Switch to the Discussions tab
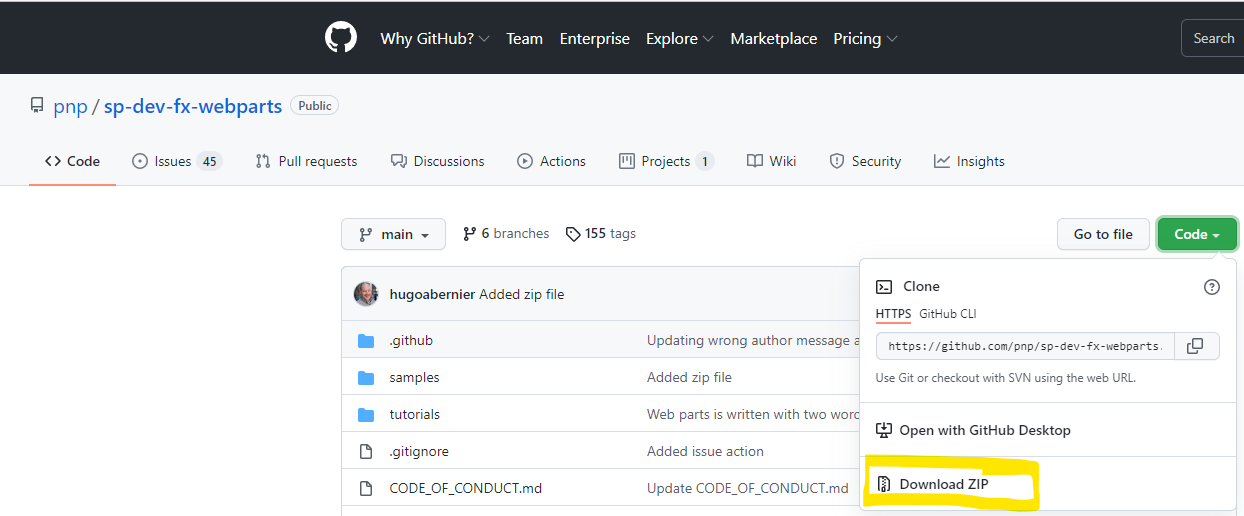Image resolution: width=1244 pixels, height=516 pixels. tap(437, 161)
